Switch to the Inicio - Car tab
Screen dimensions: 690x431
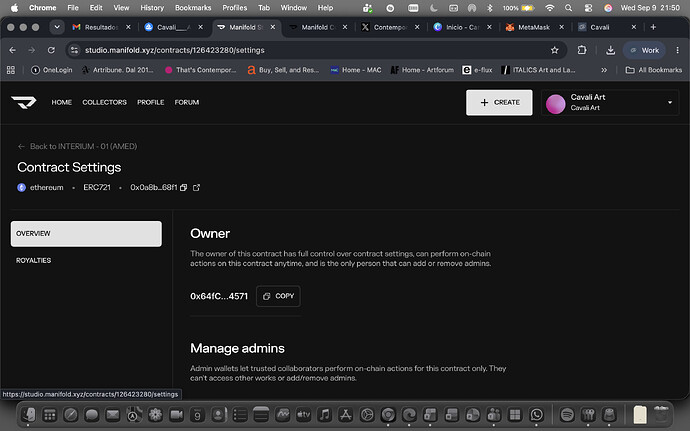pyautogui.click(x=462, y=27)
